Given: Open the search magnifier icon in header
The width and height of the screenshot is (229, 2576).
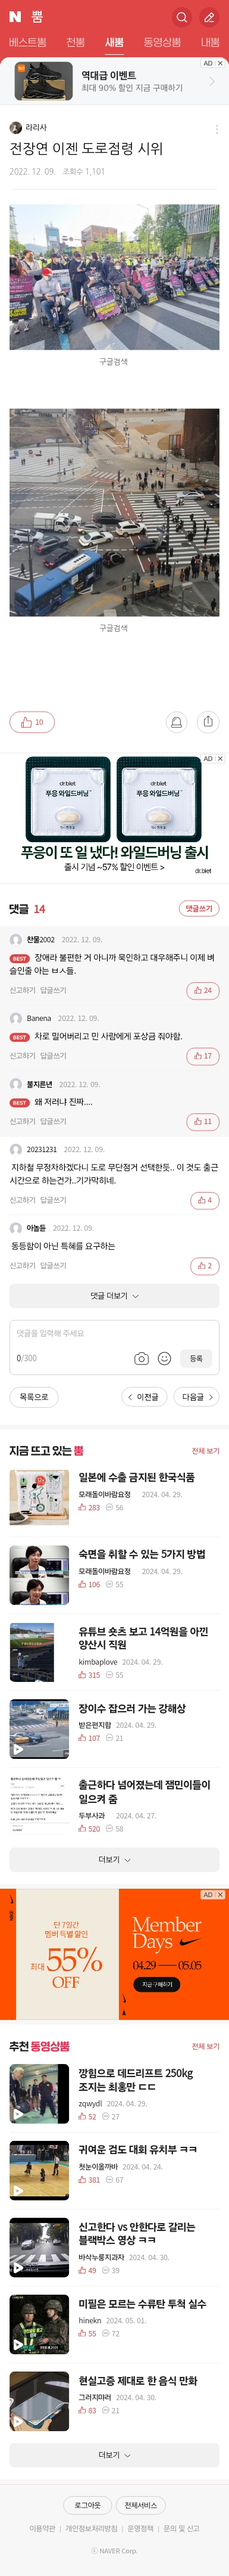Looking at the screenshot, I should click(x=181, y=17).
